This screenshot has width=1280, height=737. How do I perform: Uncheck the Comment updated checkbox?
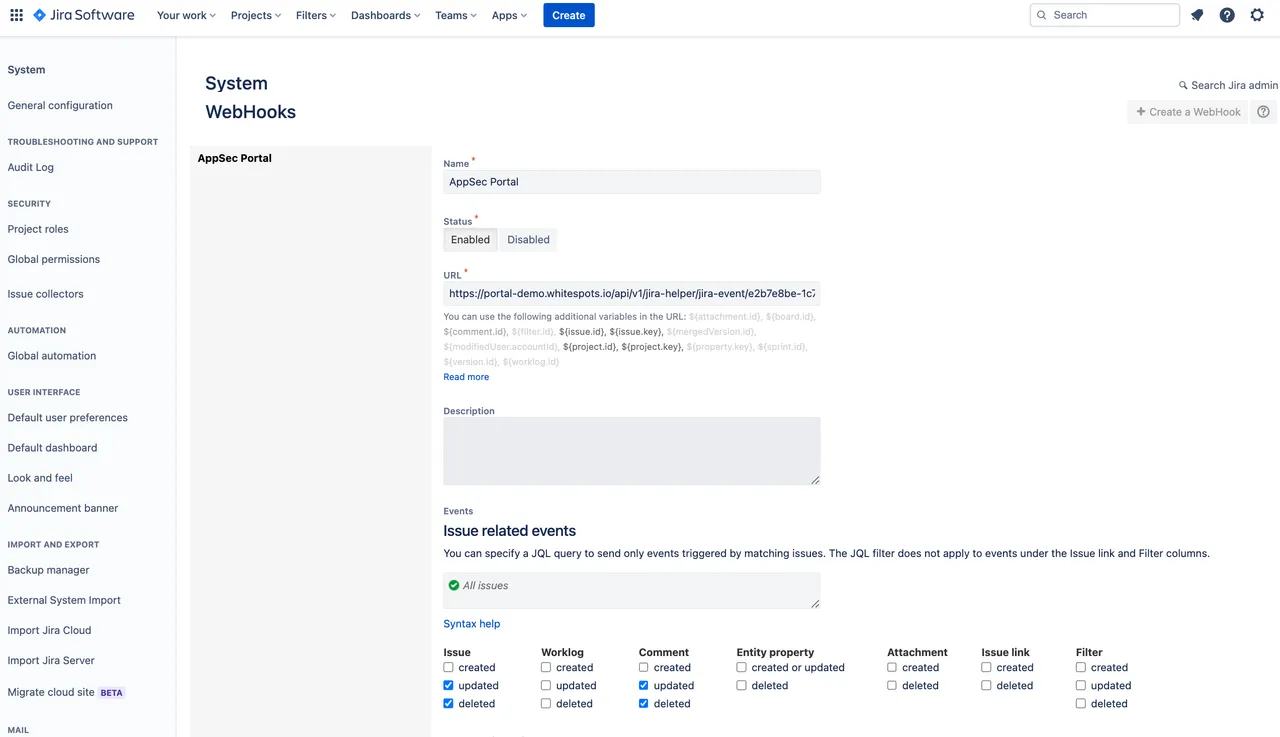tap(644, 686)
